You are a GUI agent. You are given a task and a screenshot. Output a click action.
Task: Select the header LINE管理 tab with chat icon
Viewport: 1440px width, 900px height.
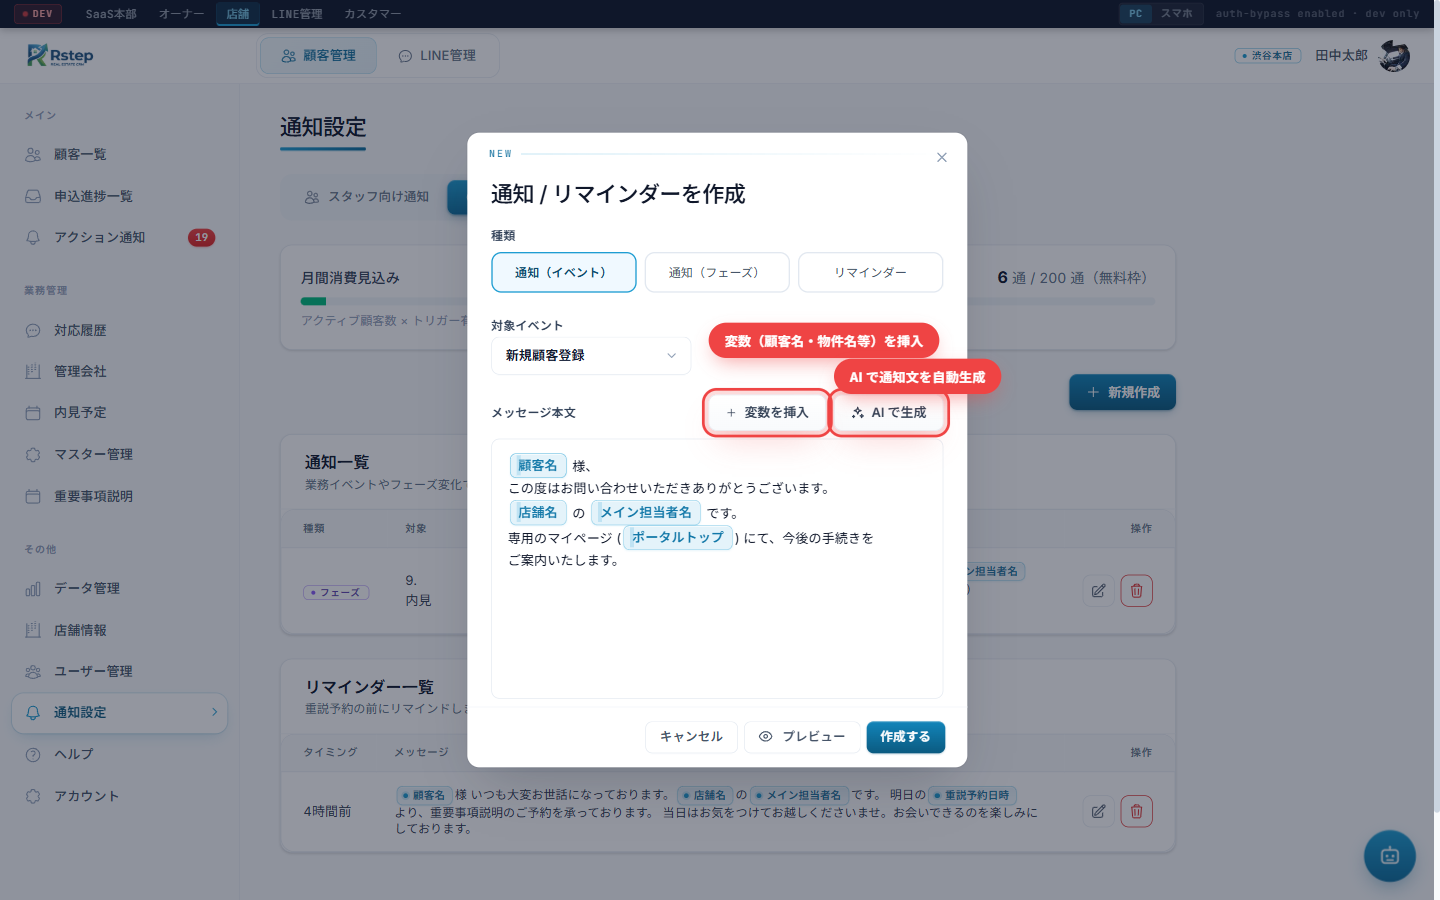pyautogui.click(x=437, y=56)
